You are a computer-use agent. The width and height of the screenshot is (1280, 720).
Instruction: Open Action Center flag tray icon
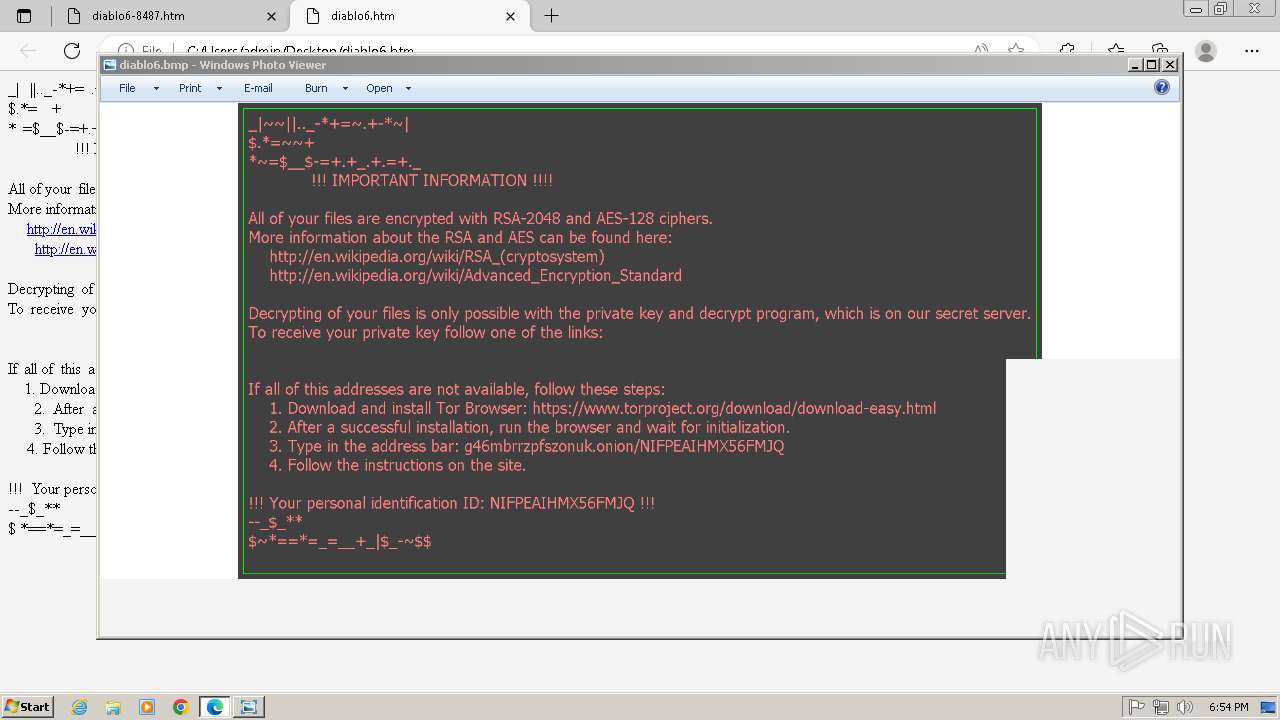tap(1137, 707)
